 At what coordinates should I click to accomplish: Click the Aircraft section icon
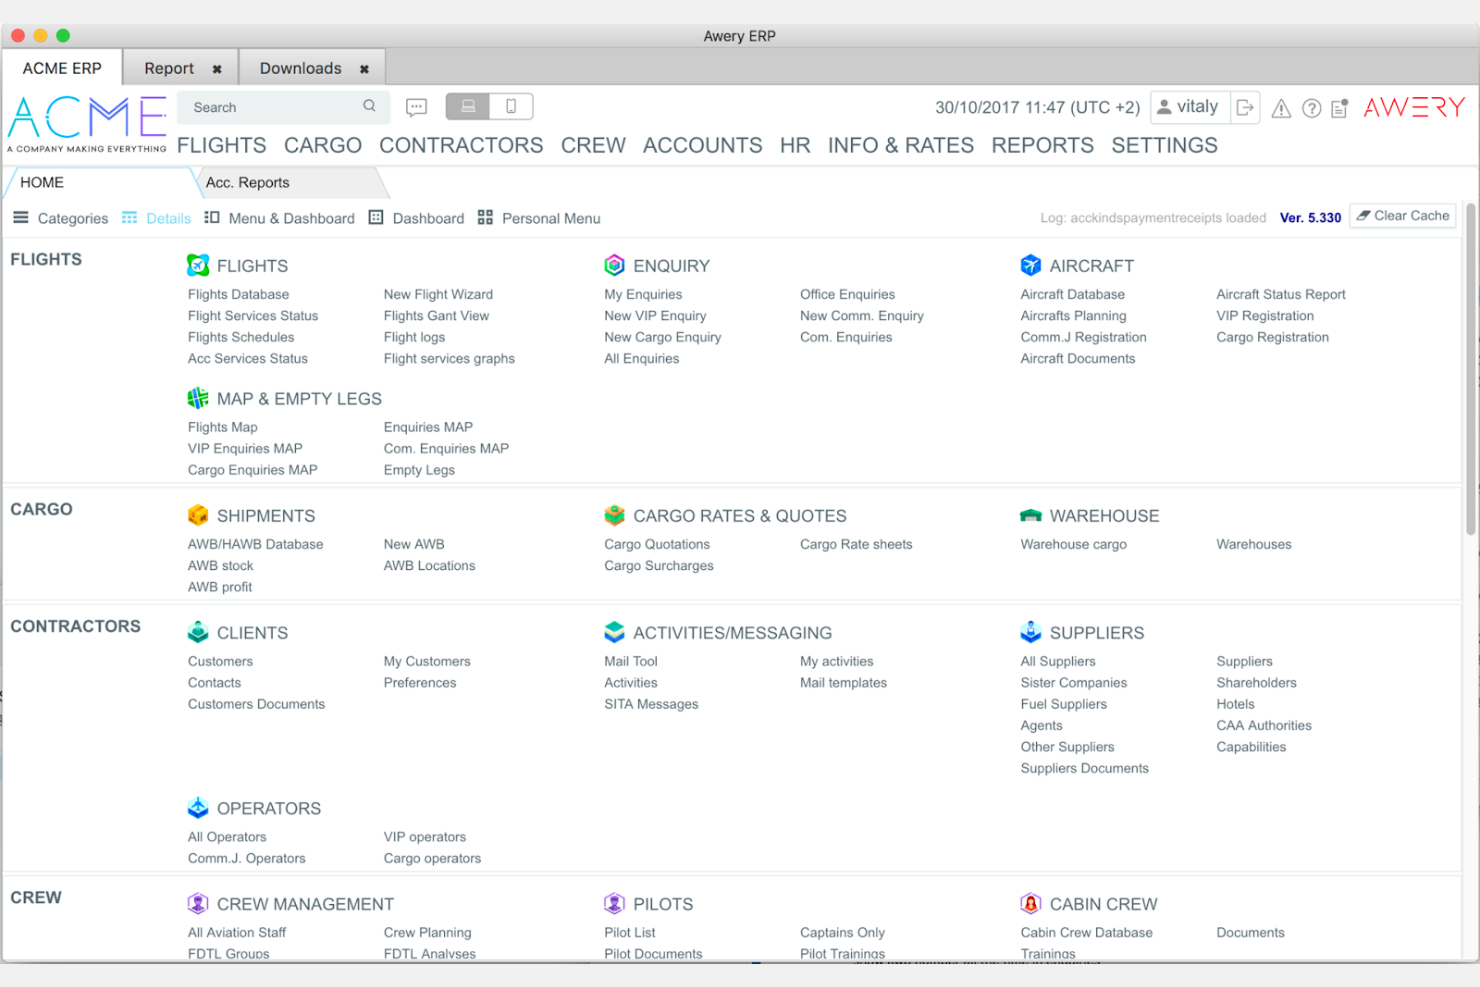1031,265
